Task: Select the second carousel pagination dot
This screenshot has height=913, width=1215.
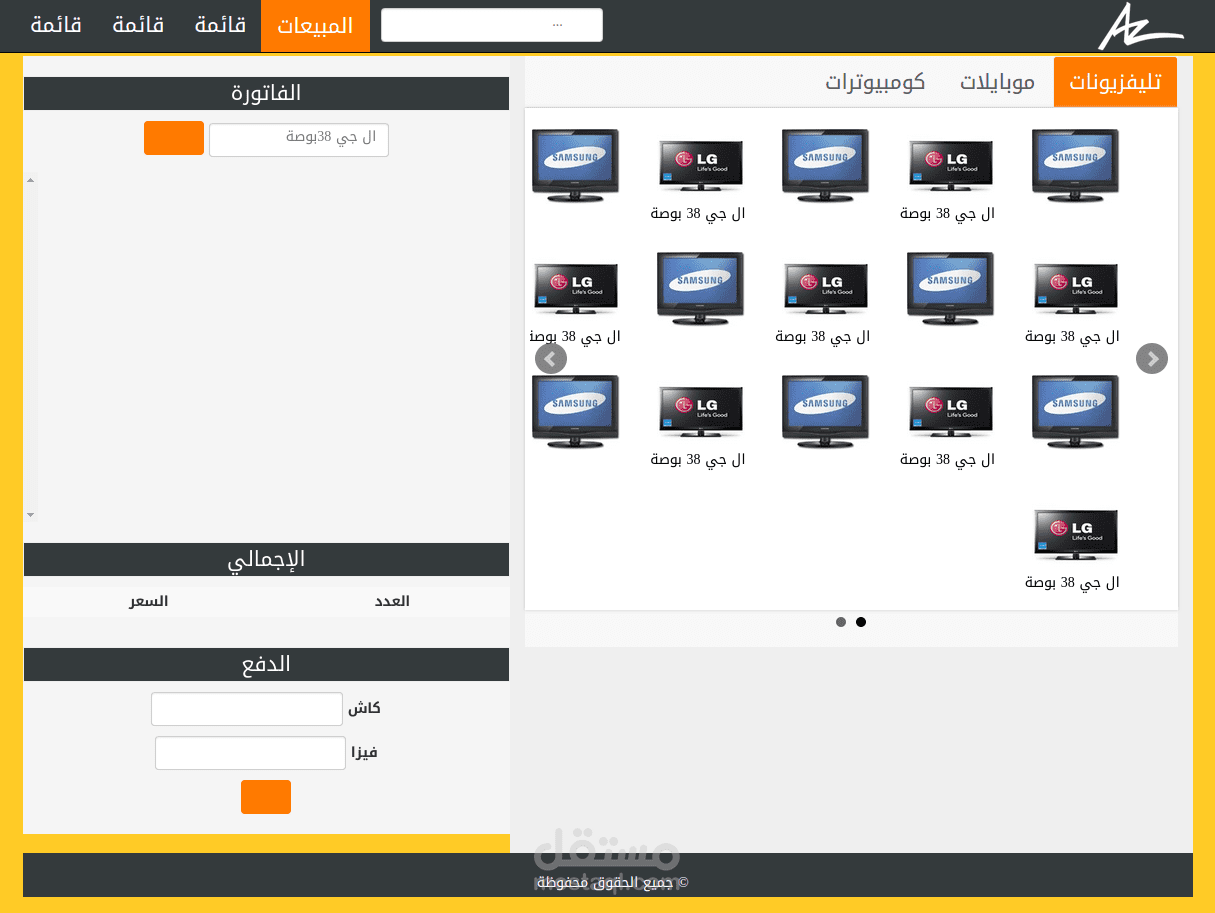Action: point(861,621)
